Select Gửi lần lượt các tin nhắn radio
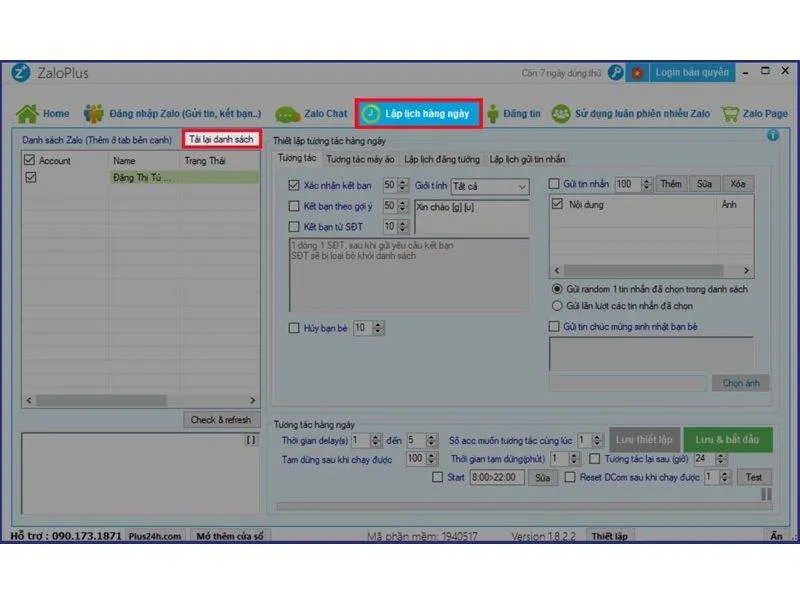Image resolution: width=800 pixels, height=600 pixels. coord(557,306)
